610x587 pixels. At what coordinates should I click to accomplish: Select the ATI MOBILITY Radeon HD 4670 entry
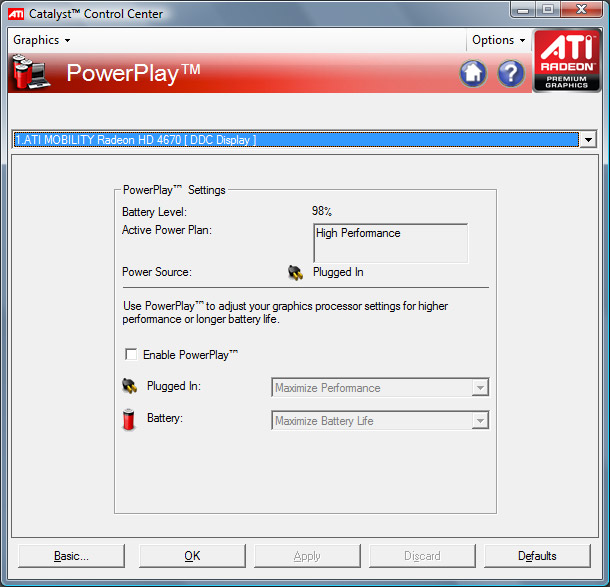[296, 139]
